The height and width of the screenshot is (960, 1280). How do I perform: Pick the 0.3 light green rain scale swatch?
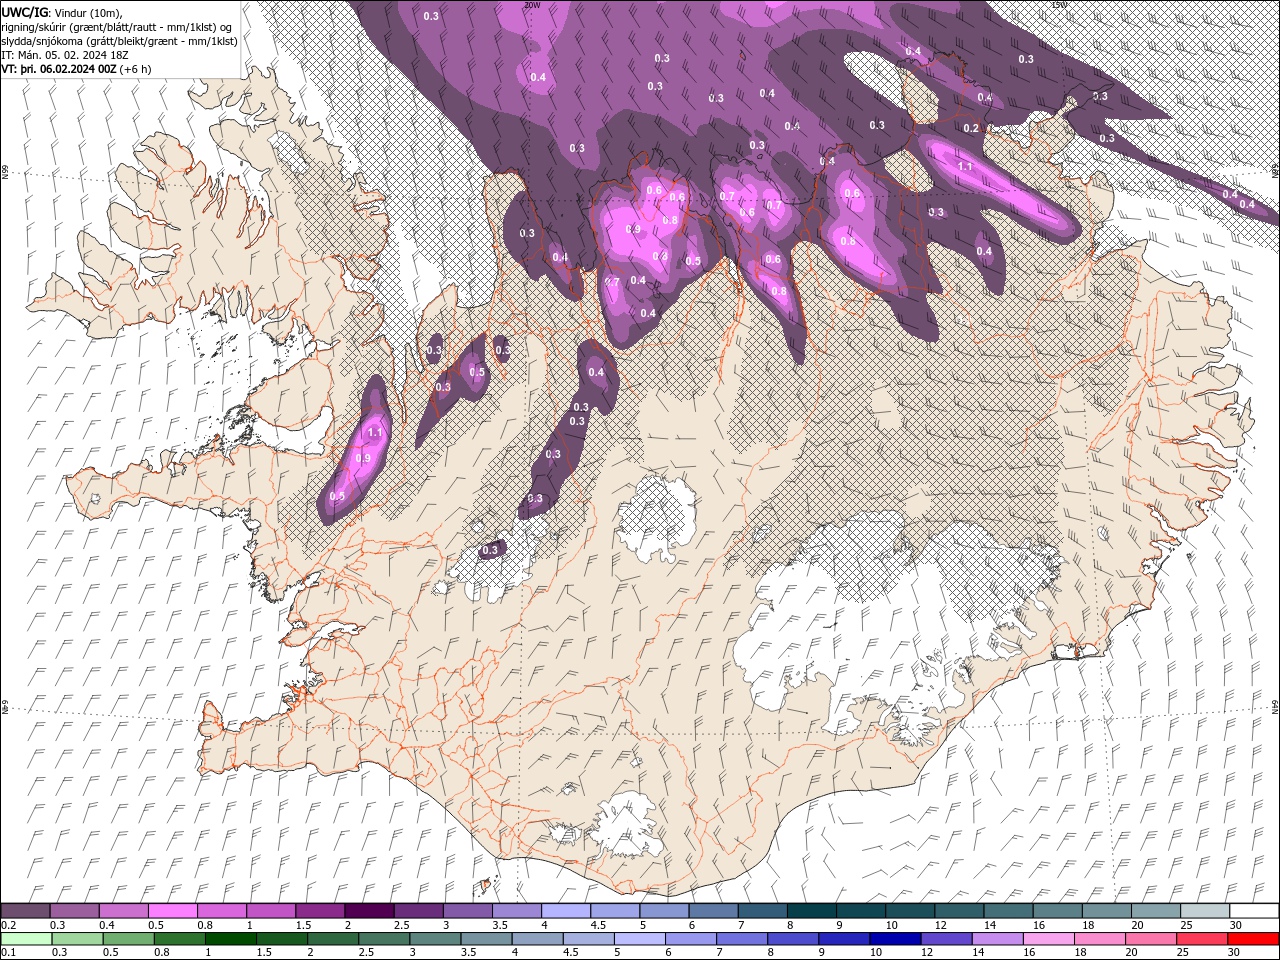tap(77, 939)
